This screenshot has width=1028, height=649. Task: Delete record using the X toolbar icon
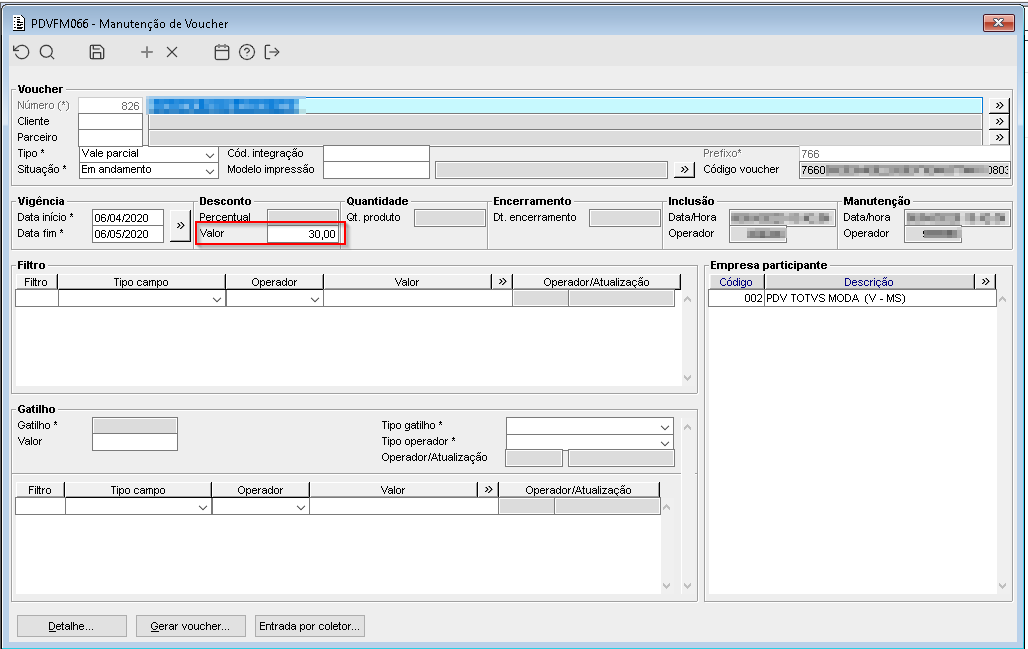tap(172, 52)
